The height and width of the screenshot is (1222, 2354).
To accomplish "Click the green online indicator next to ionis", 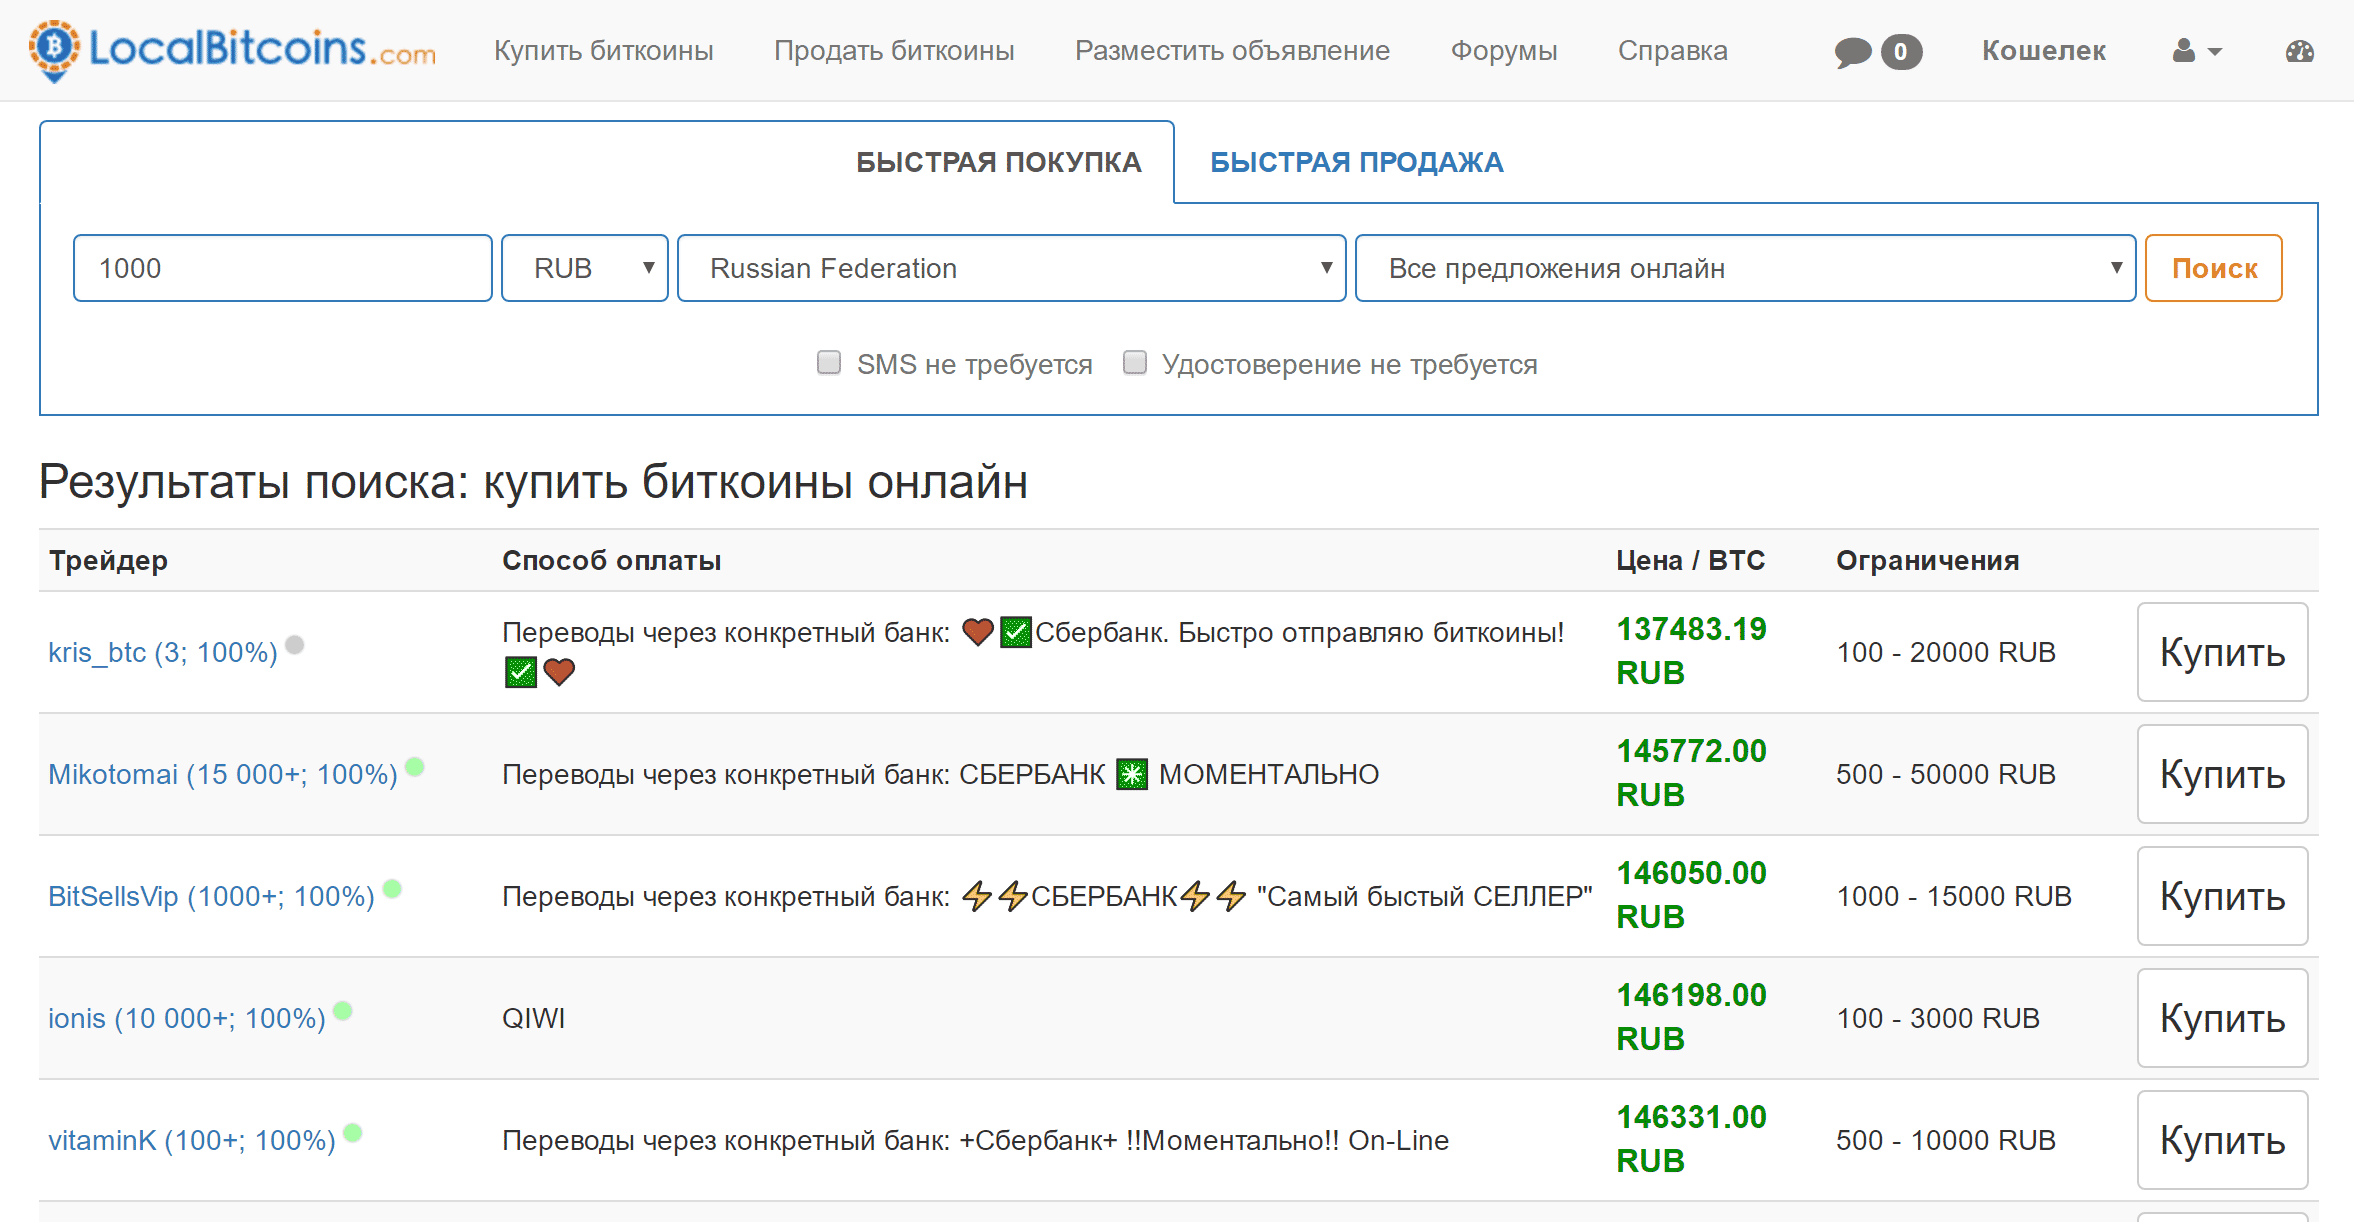I will pos(345,1008).
